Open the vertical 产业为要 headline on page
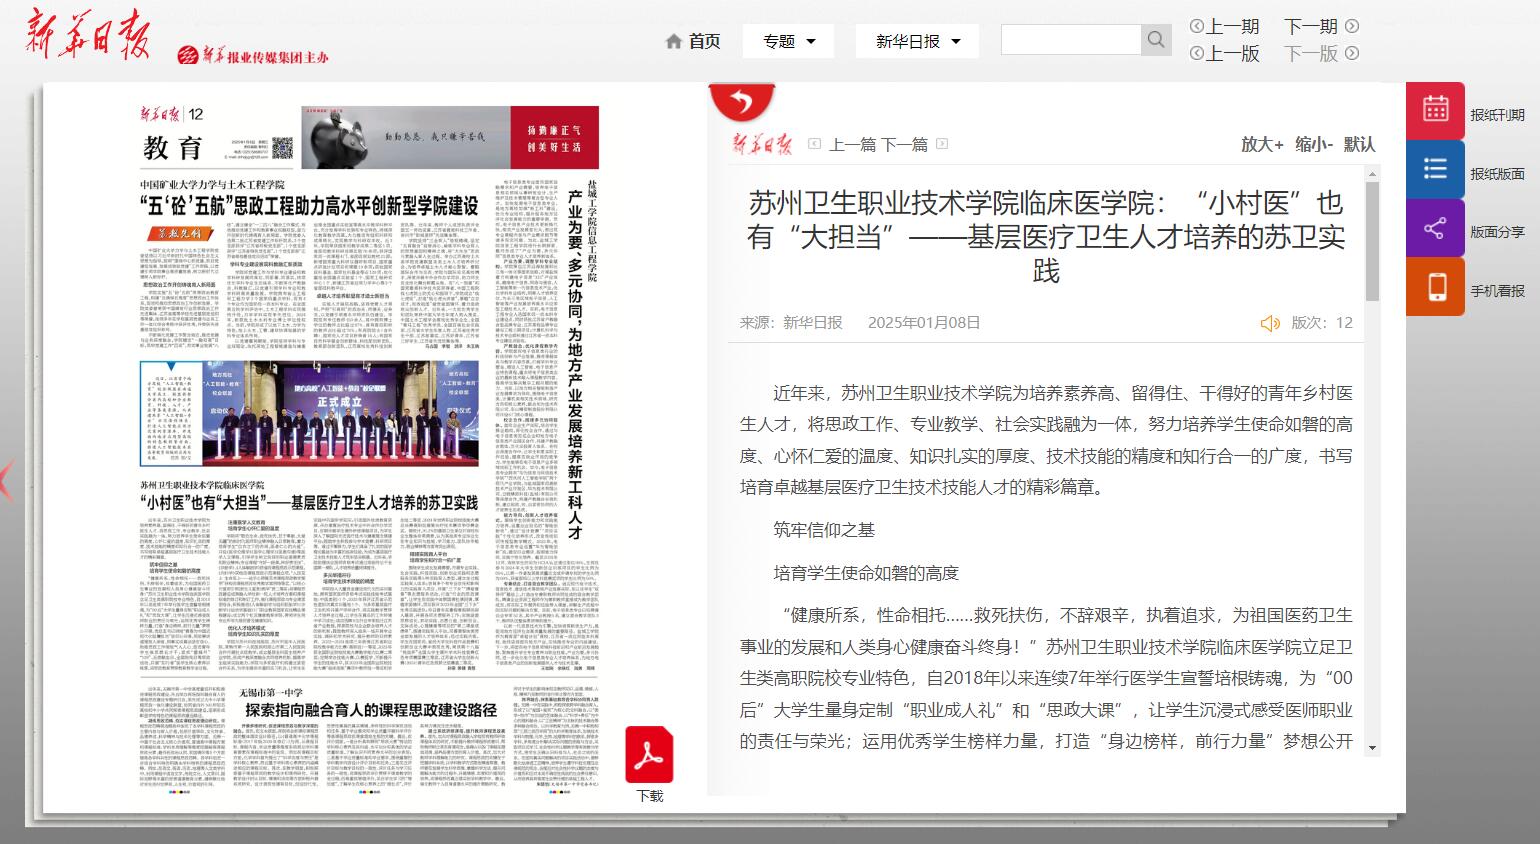The width and height of the screenshot is (1540, 844). [575, 364]
